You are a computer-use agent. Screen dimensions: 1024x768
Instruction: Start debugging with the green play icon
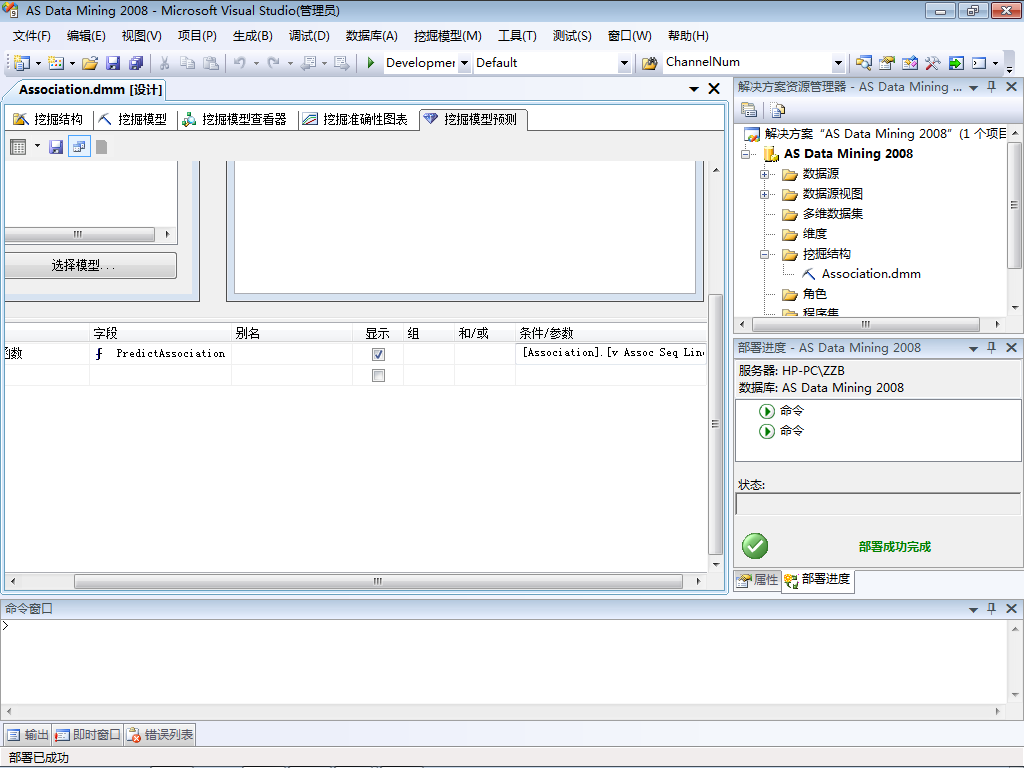[x=371, y=63]
